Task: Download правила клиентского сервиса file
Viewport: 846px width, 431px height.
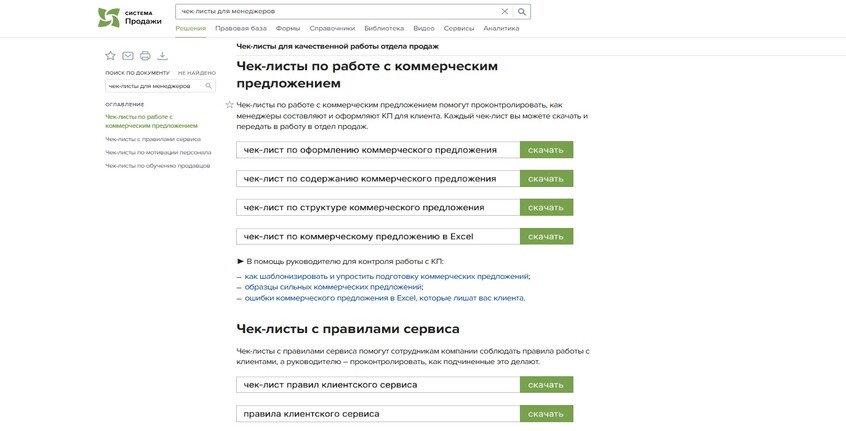Action: tap(546, 414)
